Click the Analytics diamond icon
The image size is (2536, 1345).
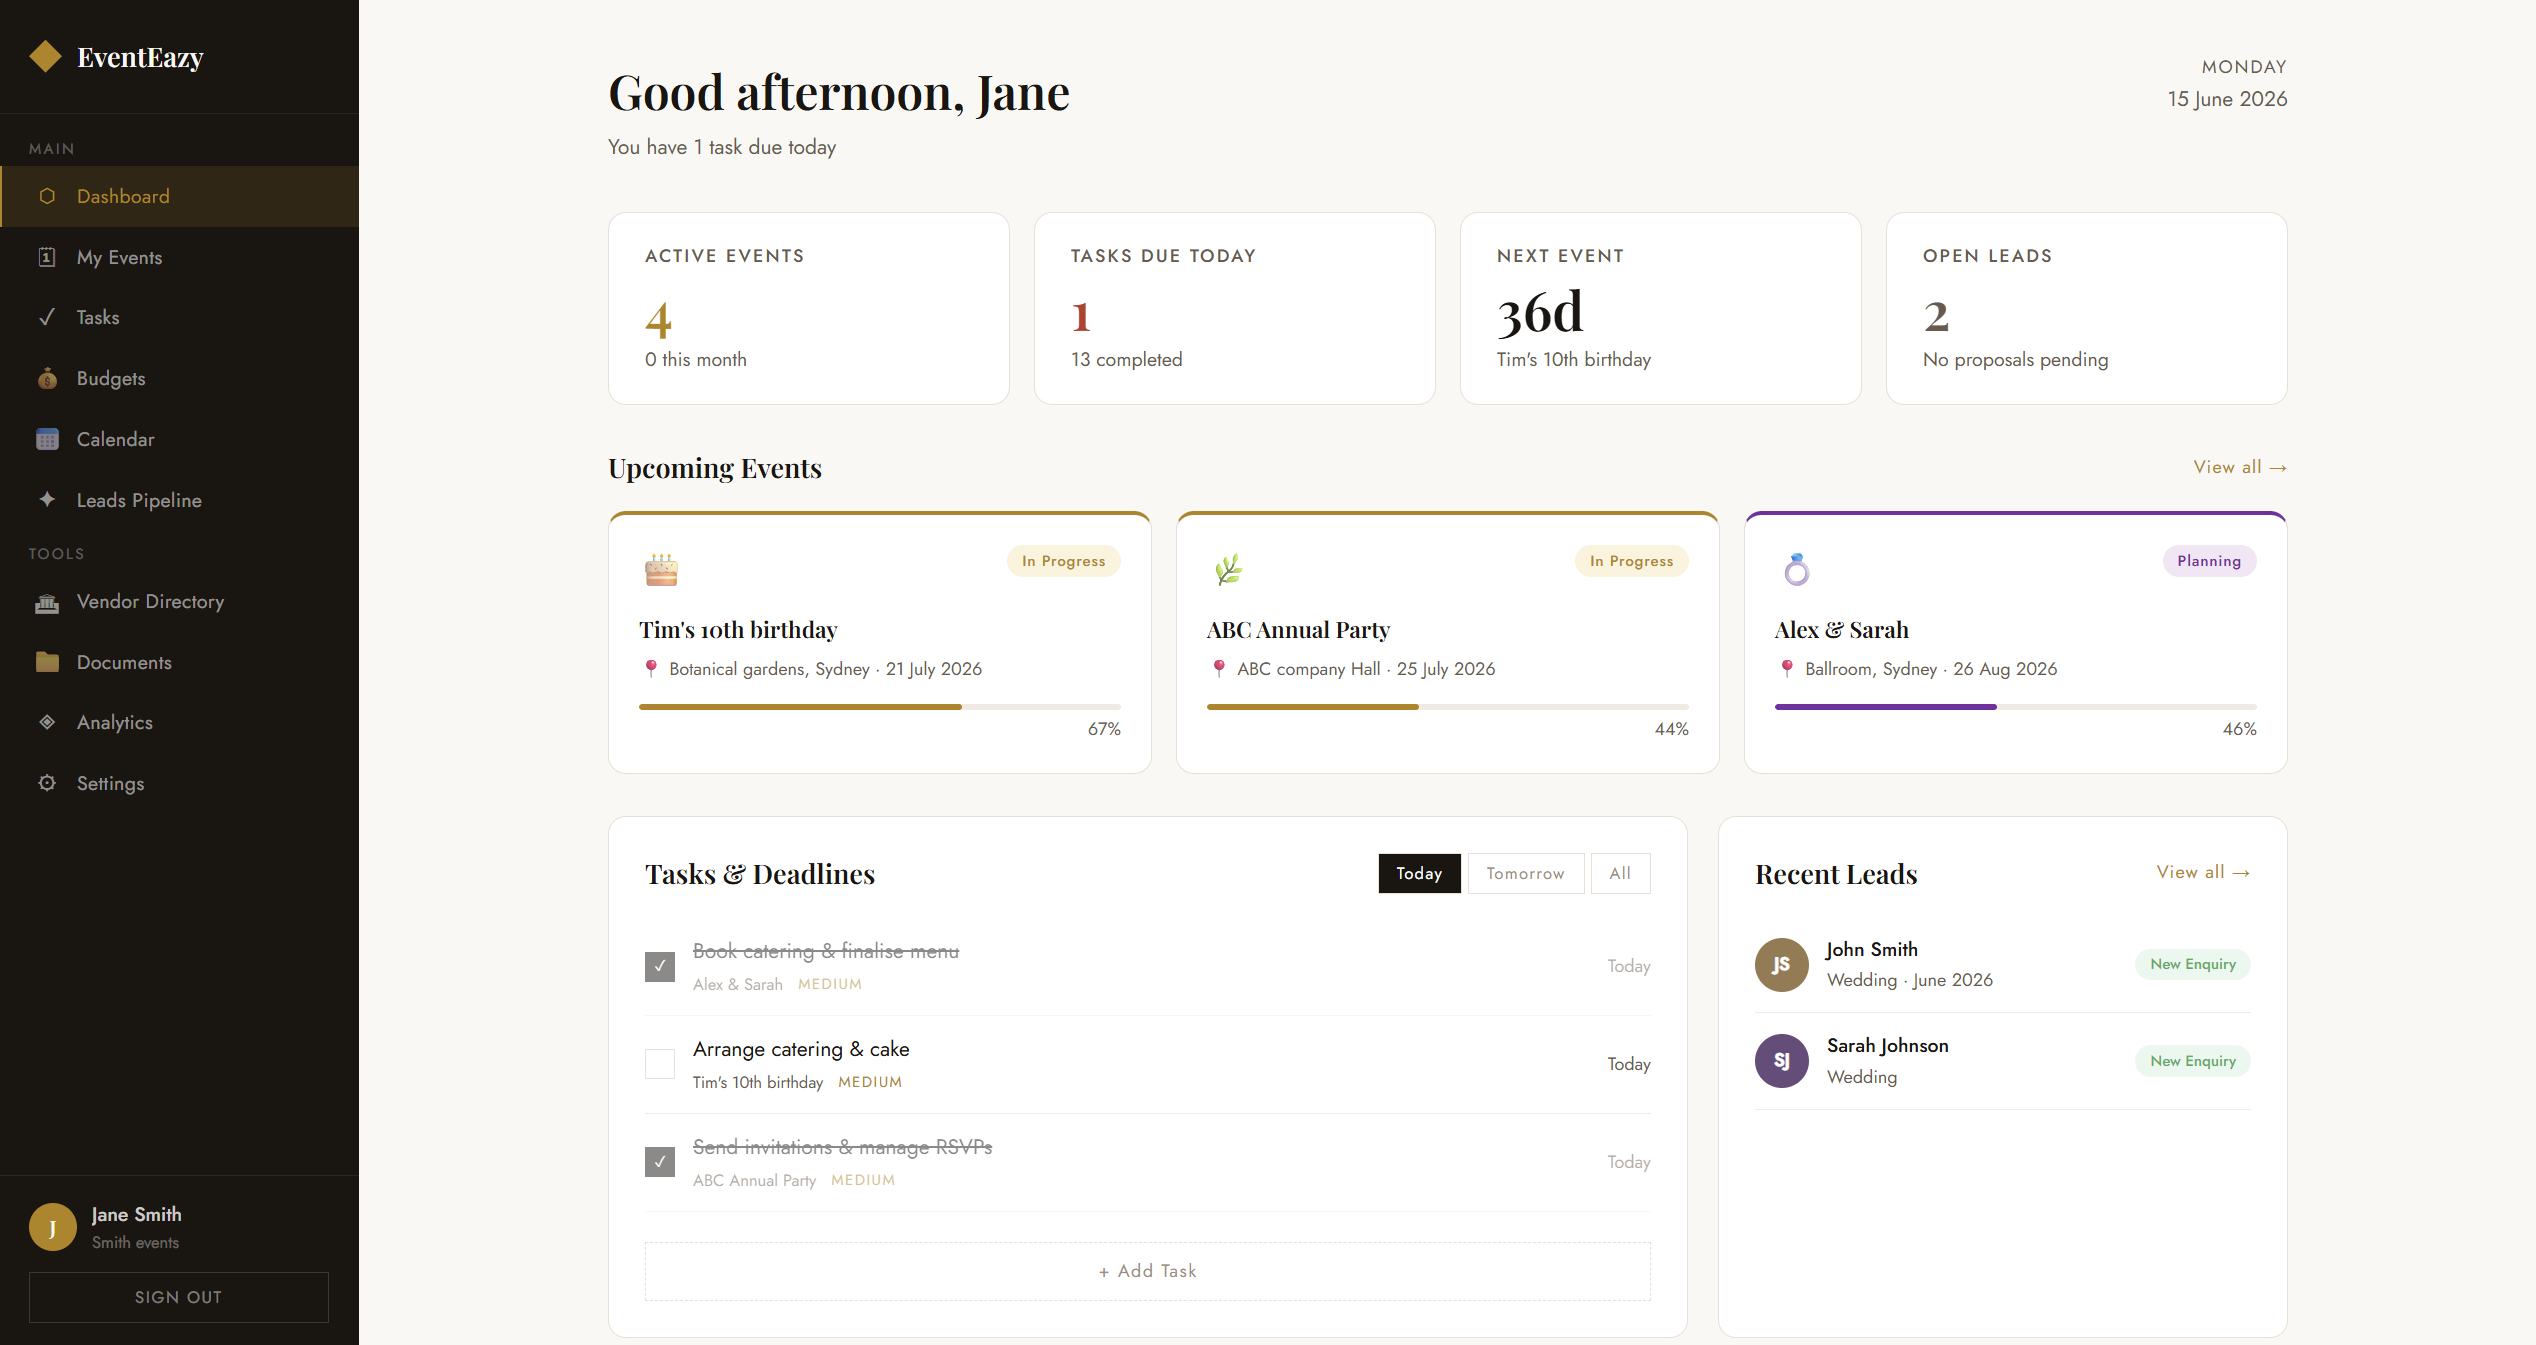[47, 722]
